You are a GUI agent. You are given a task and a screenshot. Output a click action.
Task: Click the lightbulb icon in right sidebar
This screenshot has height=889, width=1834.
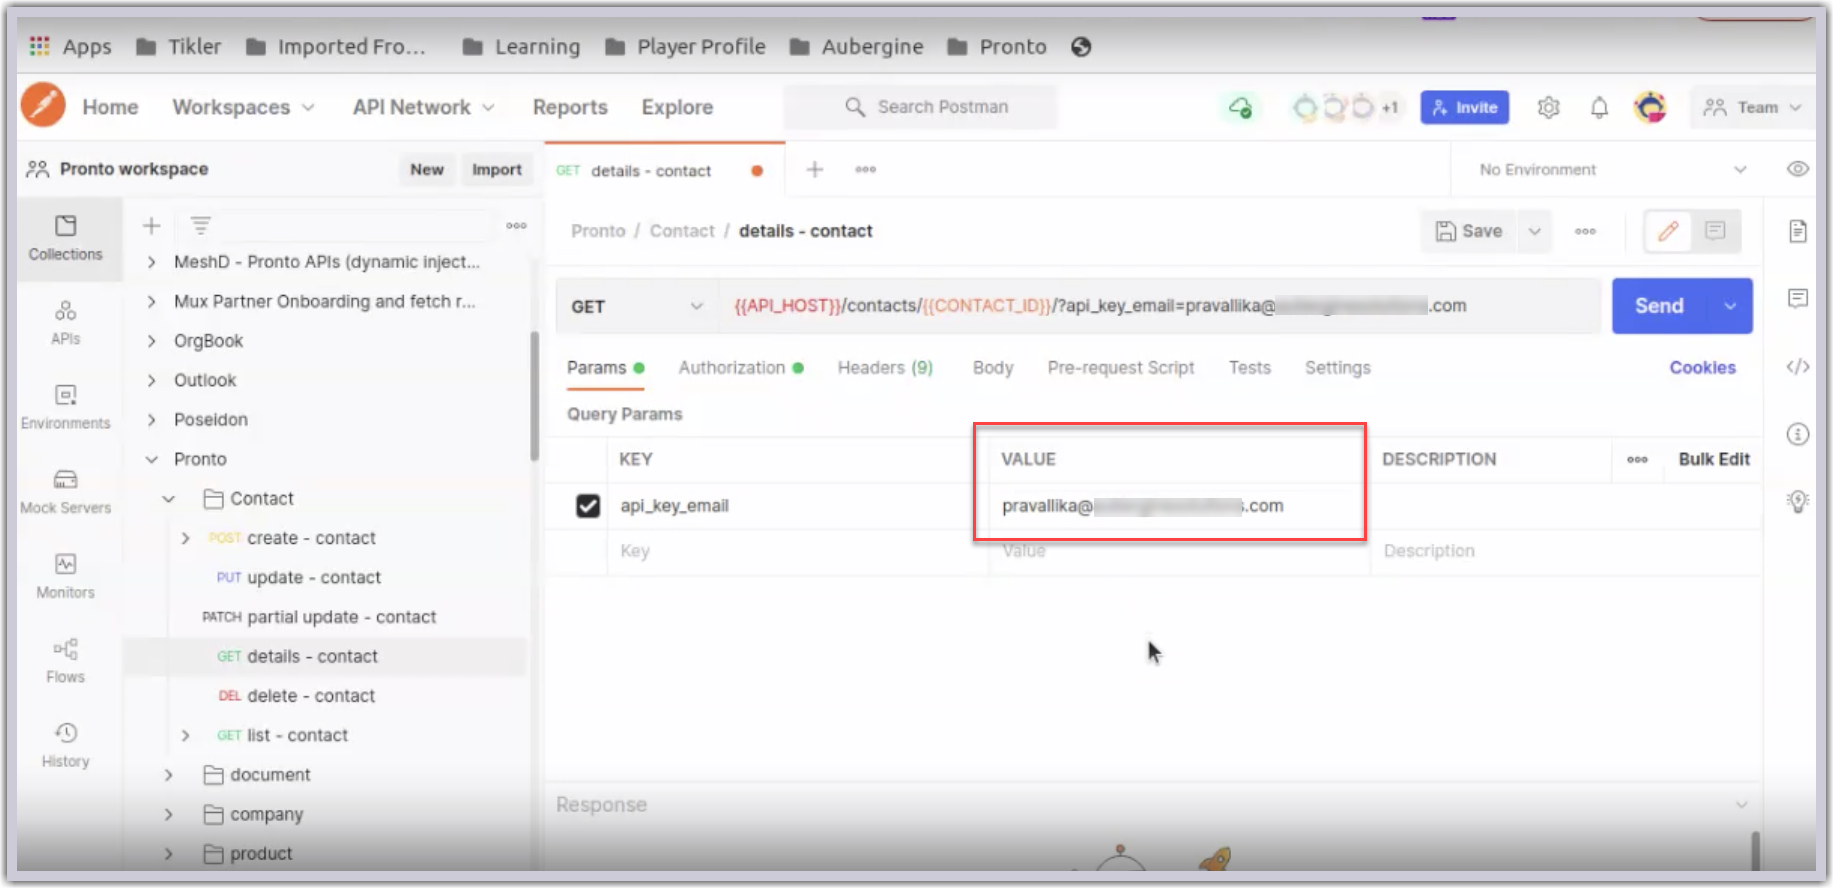tap(1797, 501)
